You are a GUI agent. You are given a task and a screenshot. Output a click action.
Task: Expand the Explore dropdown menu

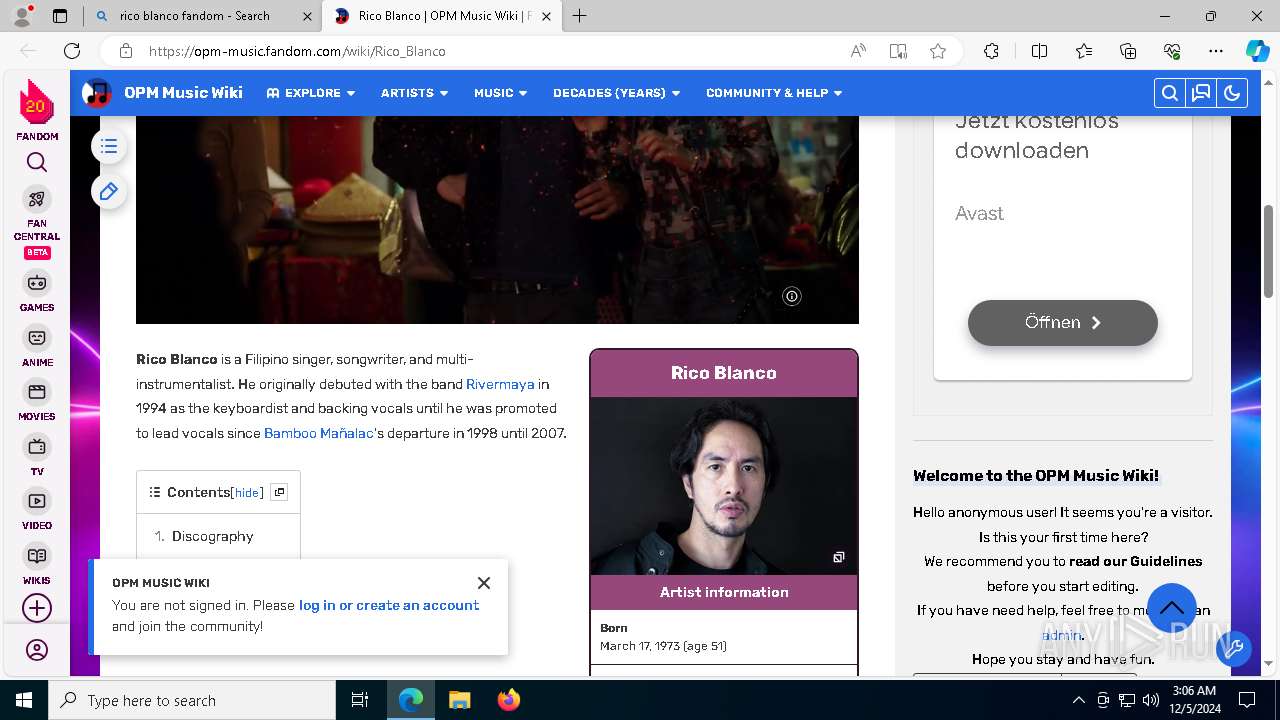[x=311, y=93]
